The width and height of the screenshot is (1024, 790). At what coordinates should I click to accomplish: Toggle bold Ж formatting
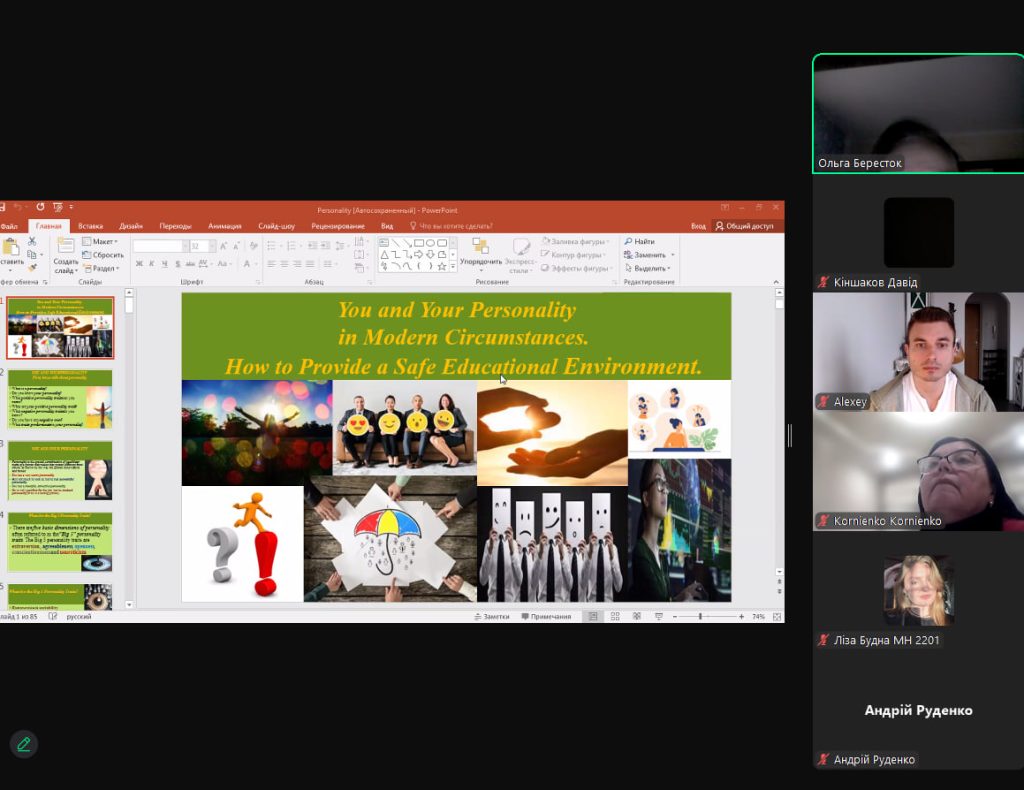click(x=139, y=264)
